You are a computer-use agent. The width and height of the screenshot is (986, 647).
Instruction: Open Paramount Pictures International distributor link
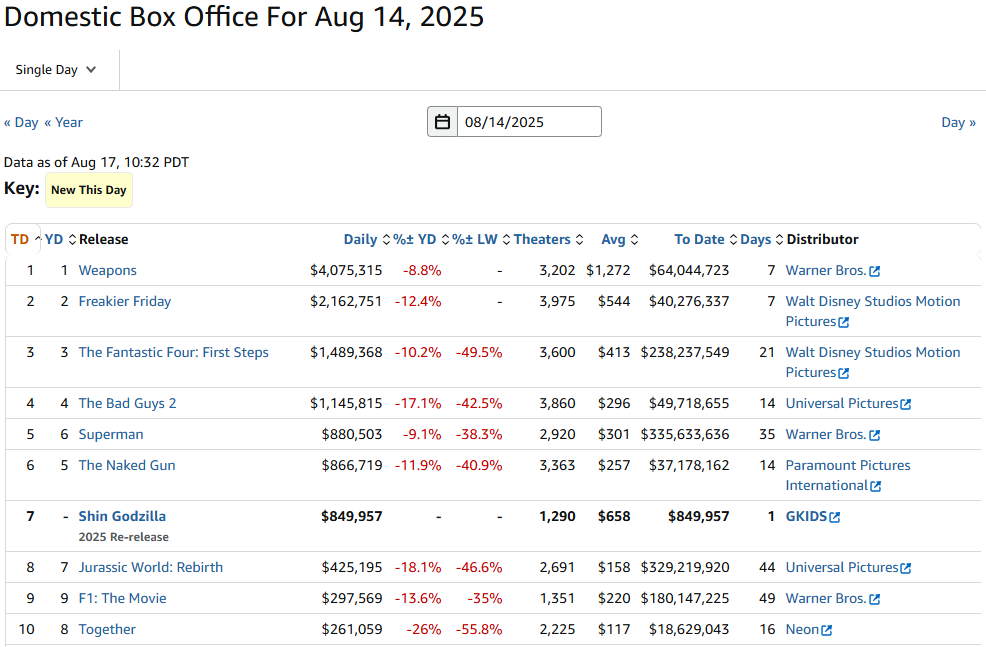click(848, 475)
